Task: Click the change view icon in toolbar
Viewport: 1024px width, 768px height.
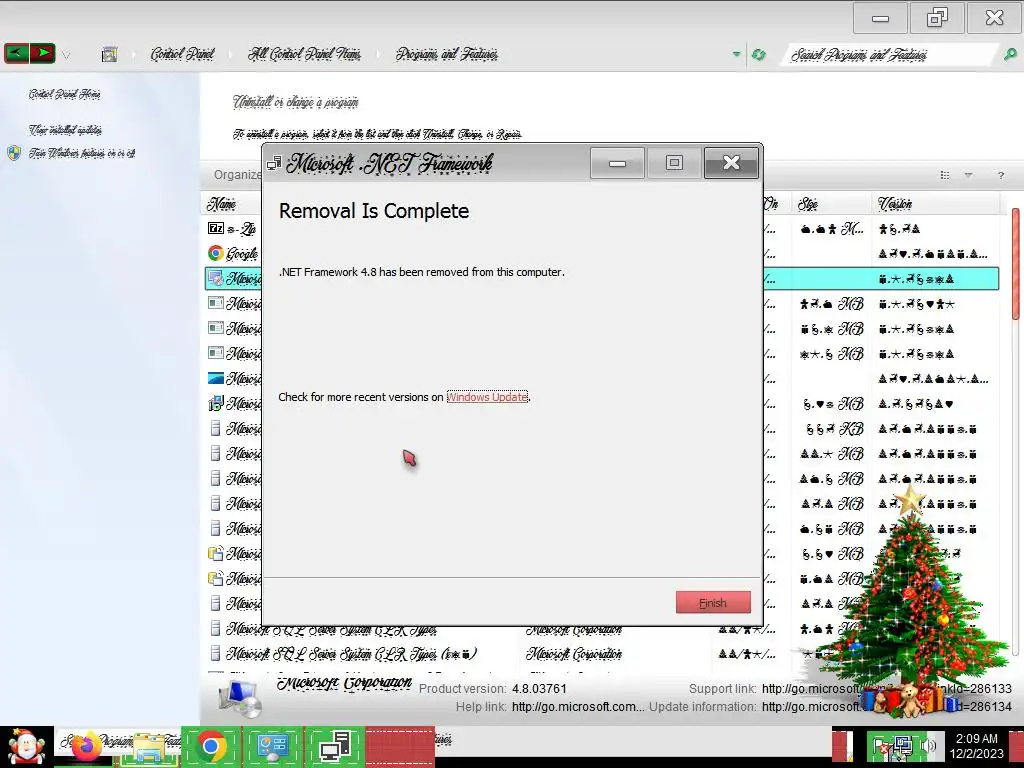Action: click(x=944, y=174)
